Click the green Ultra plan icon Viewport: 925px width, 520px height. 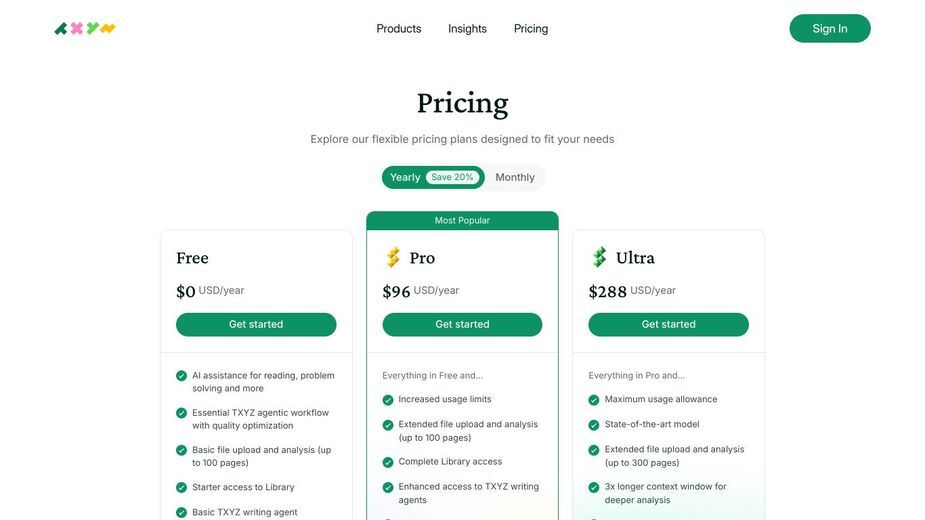[599, 257]
